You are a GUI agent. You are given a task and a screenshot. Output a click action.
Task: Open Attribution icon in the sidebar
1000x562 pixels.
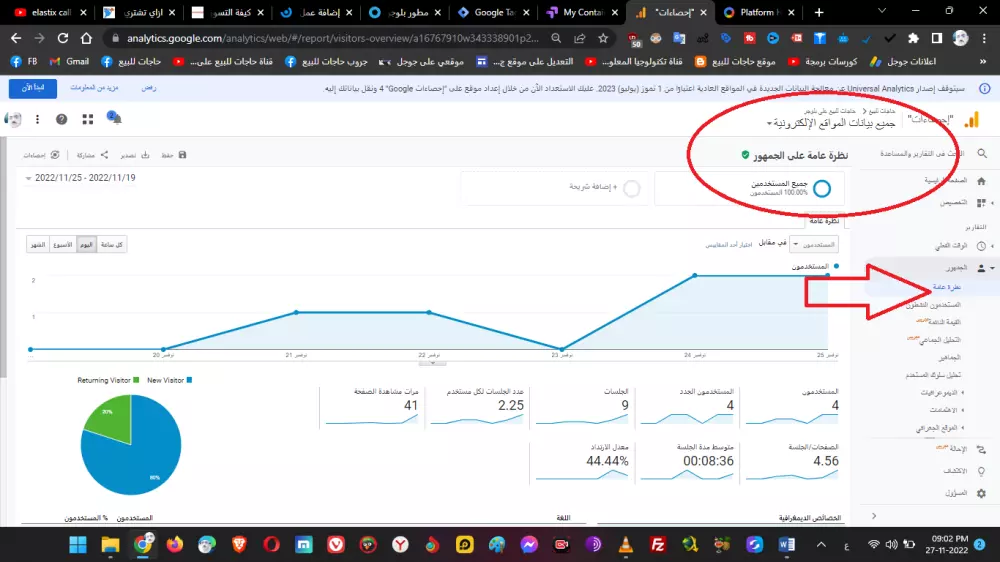[982, 450]
